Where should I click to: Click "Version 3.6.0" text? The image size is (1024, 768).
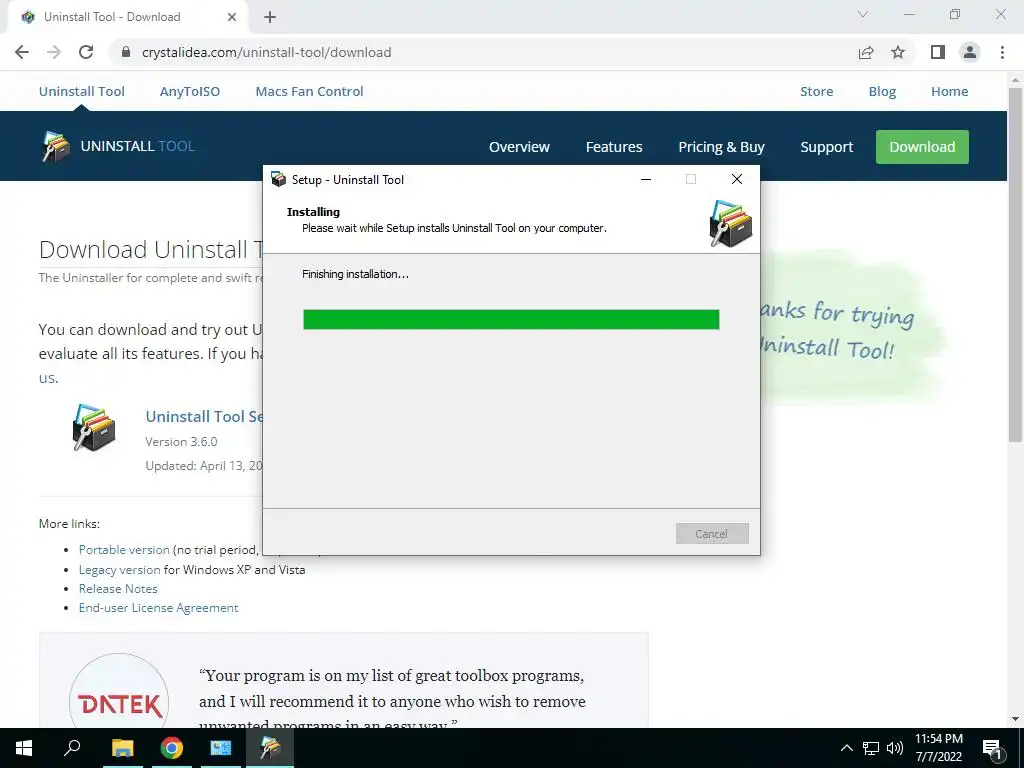[x=181, y=441]
